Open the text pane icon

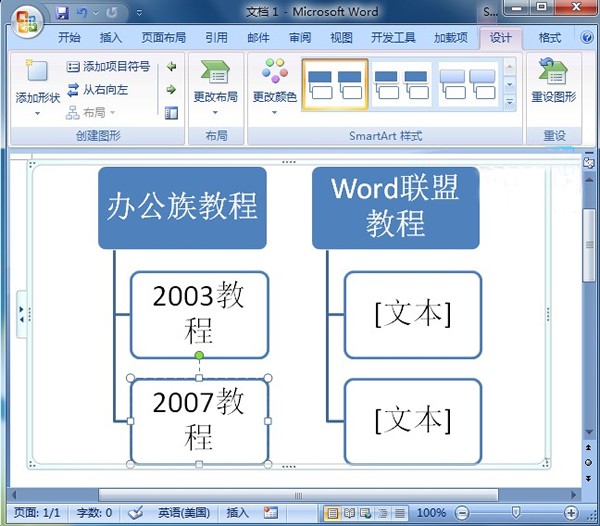coord(171,113)
